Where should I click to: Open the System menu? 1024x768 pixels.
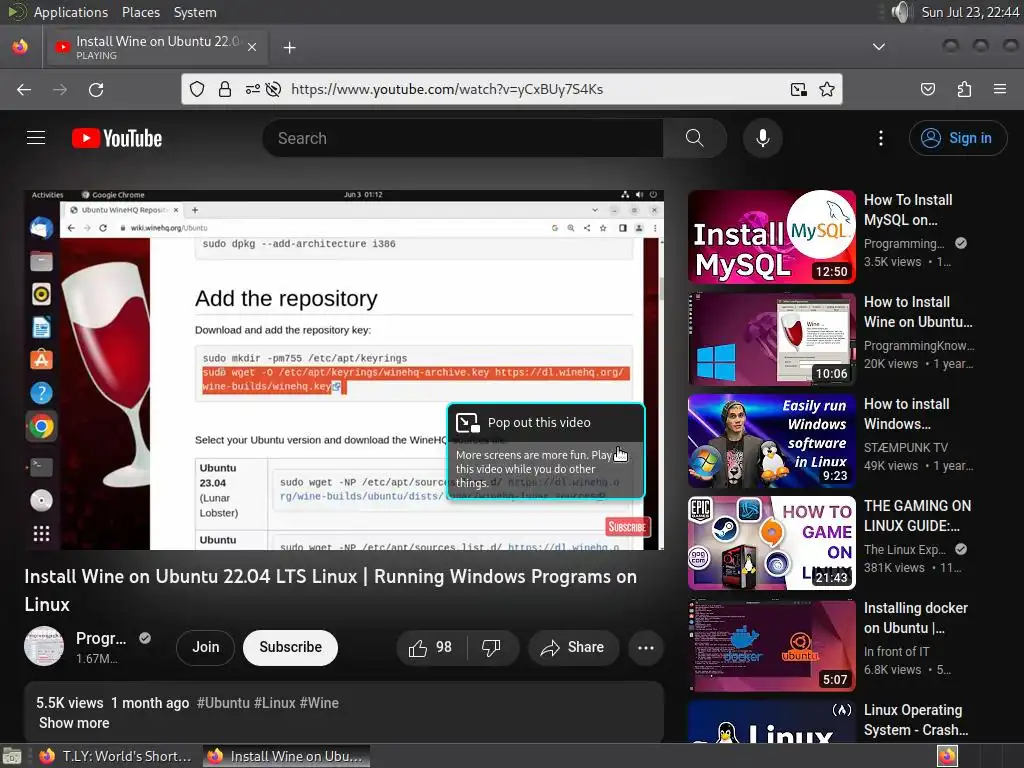(195, 12)
